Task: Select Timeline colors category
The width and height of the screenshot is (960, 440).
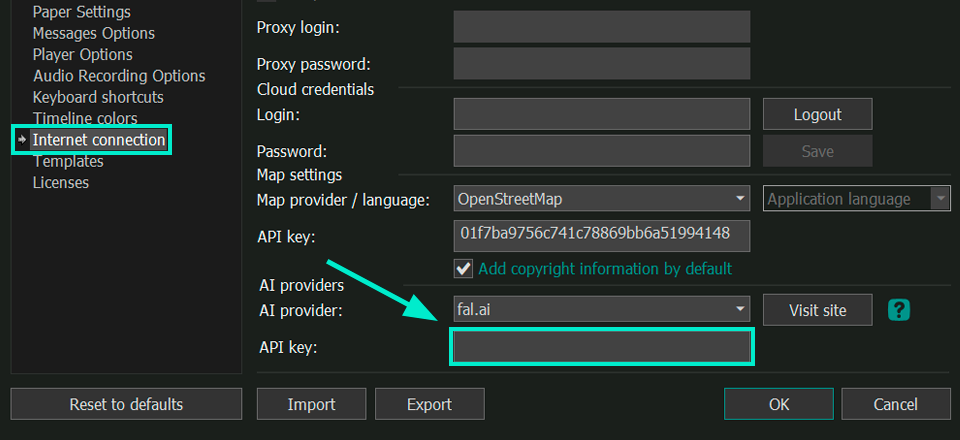Action: (x=85, y=118)
